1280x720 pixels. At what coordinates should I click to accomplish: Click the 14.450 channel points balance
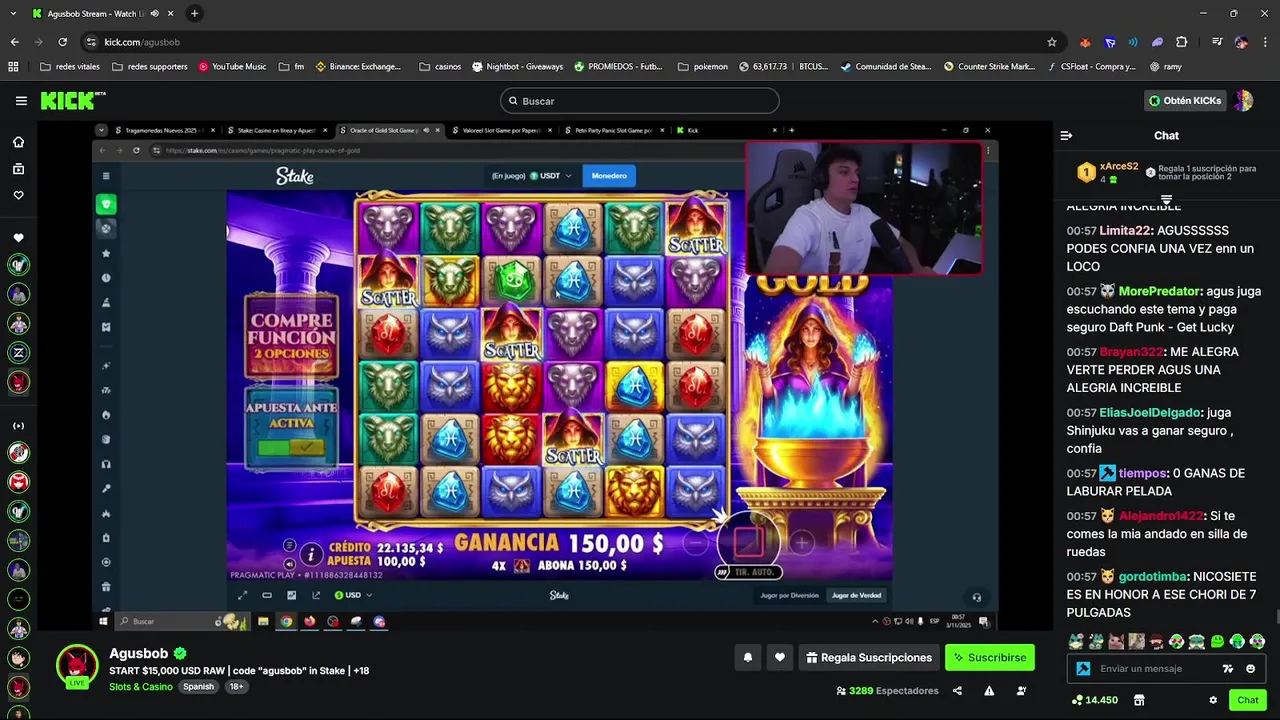(x=1094, y=700)
